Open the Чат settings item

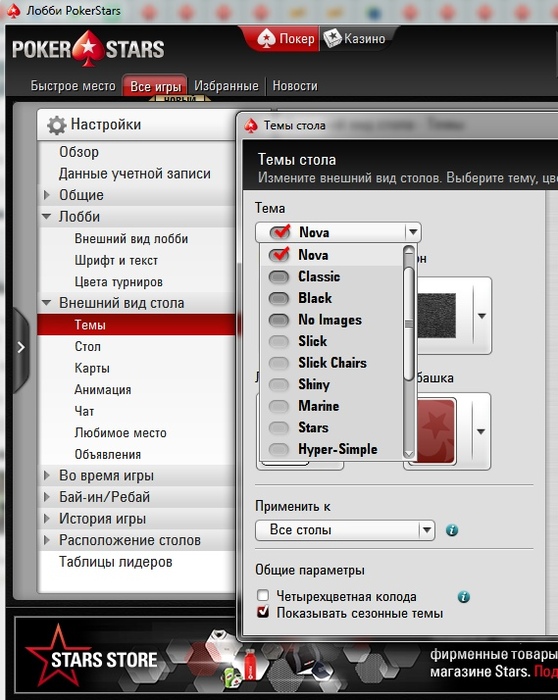84,411
